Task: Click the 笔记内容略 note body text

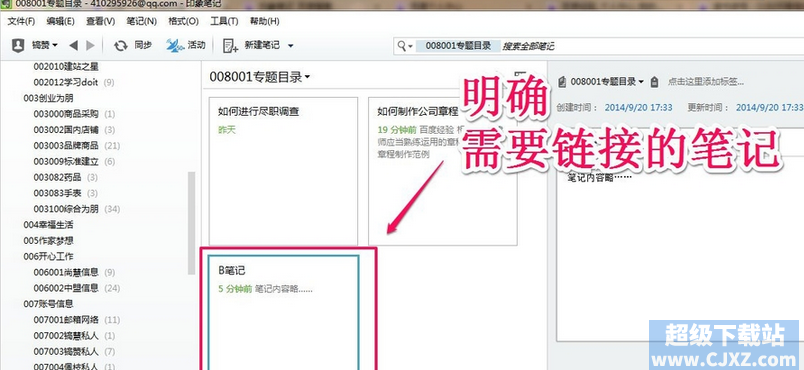Action: click(x=598, y=177)
